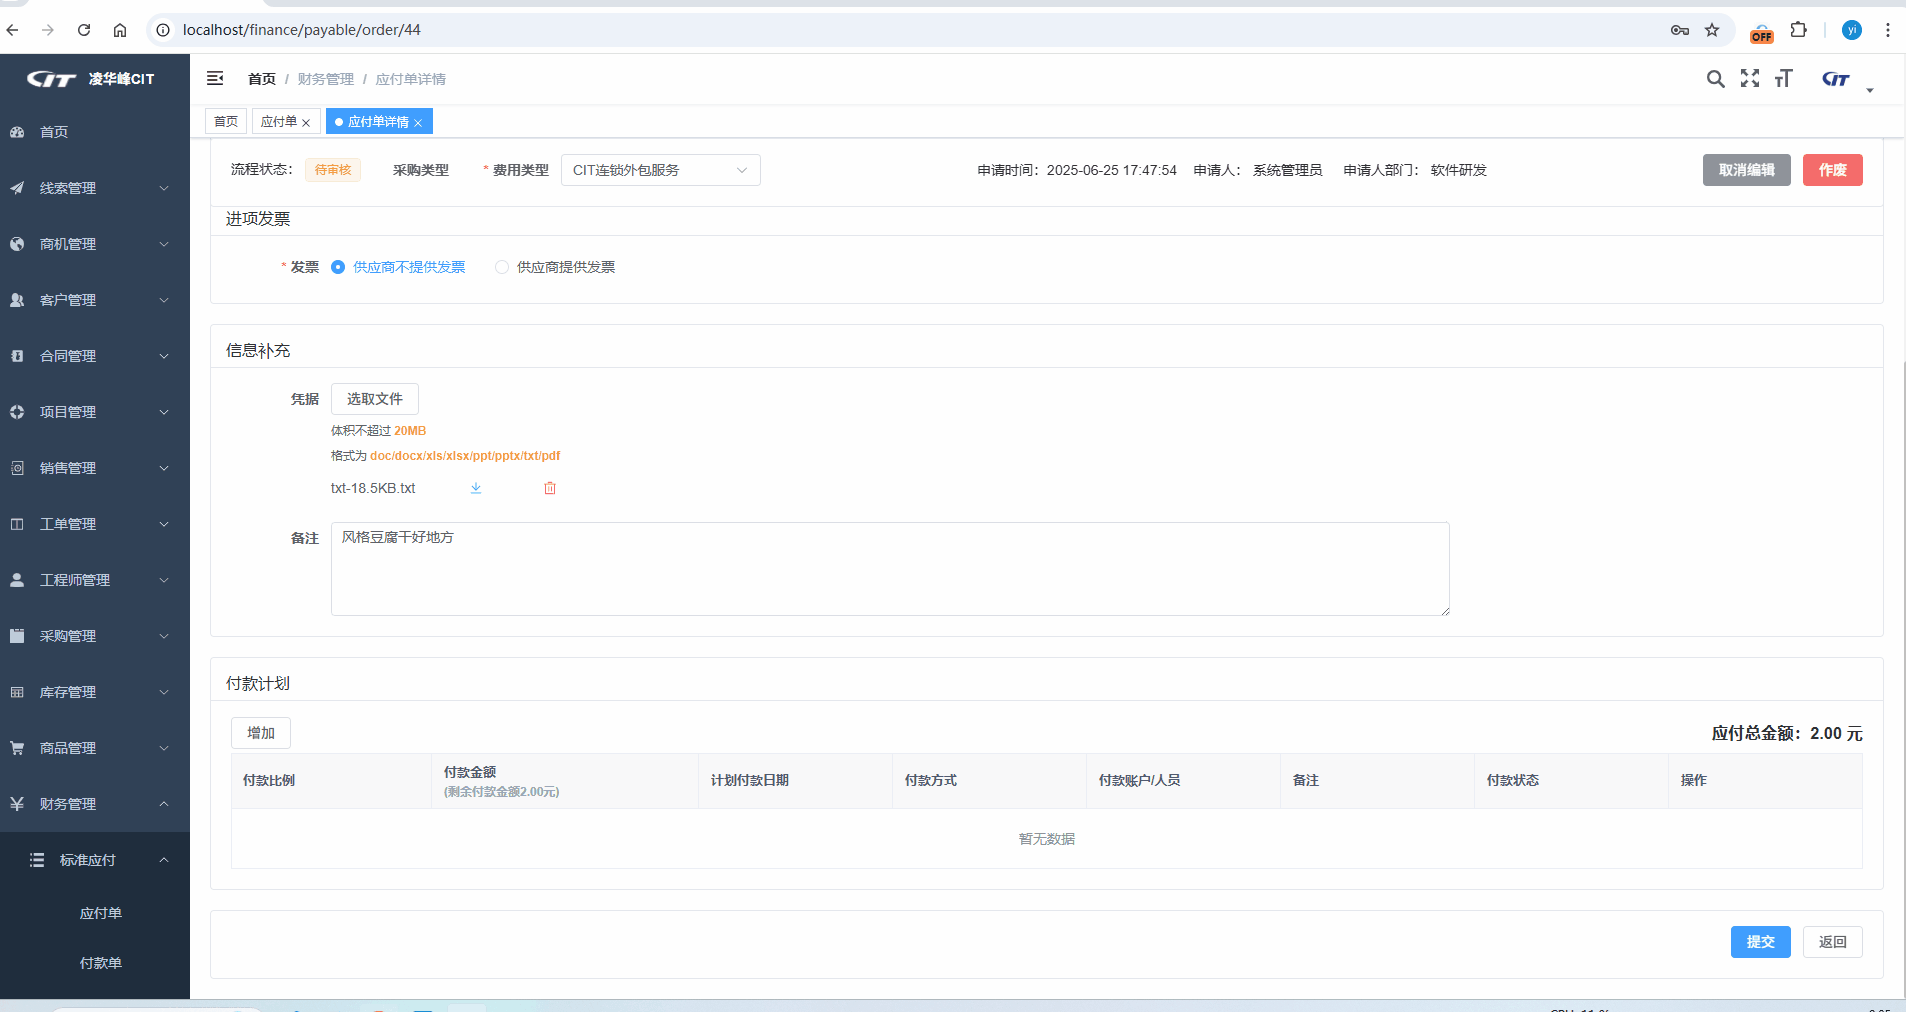Click 待审核 status tag

tap(333, 170)
